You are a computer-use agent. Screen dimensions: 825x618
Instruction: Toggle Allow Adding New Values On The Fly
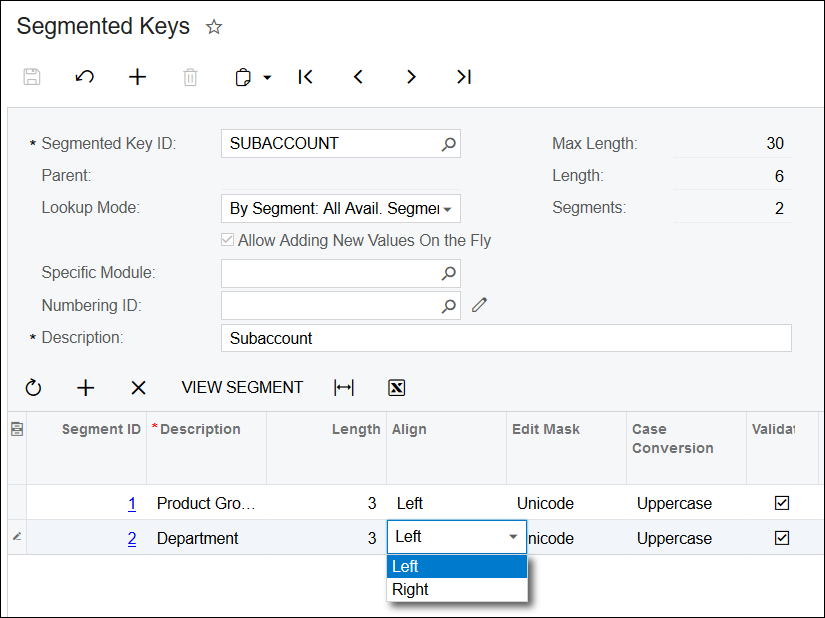[227, 240]
